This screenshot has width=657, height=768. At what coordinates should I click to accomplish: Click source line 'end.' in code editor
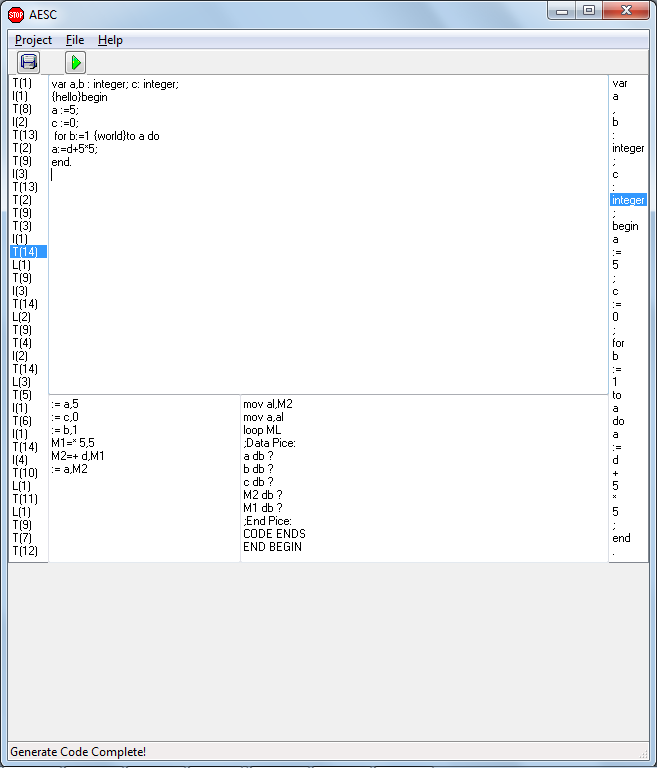[62, 162]
